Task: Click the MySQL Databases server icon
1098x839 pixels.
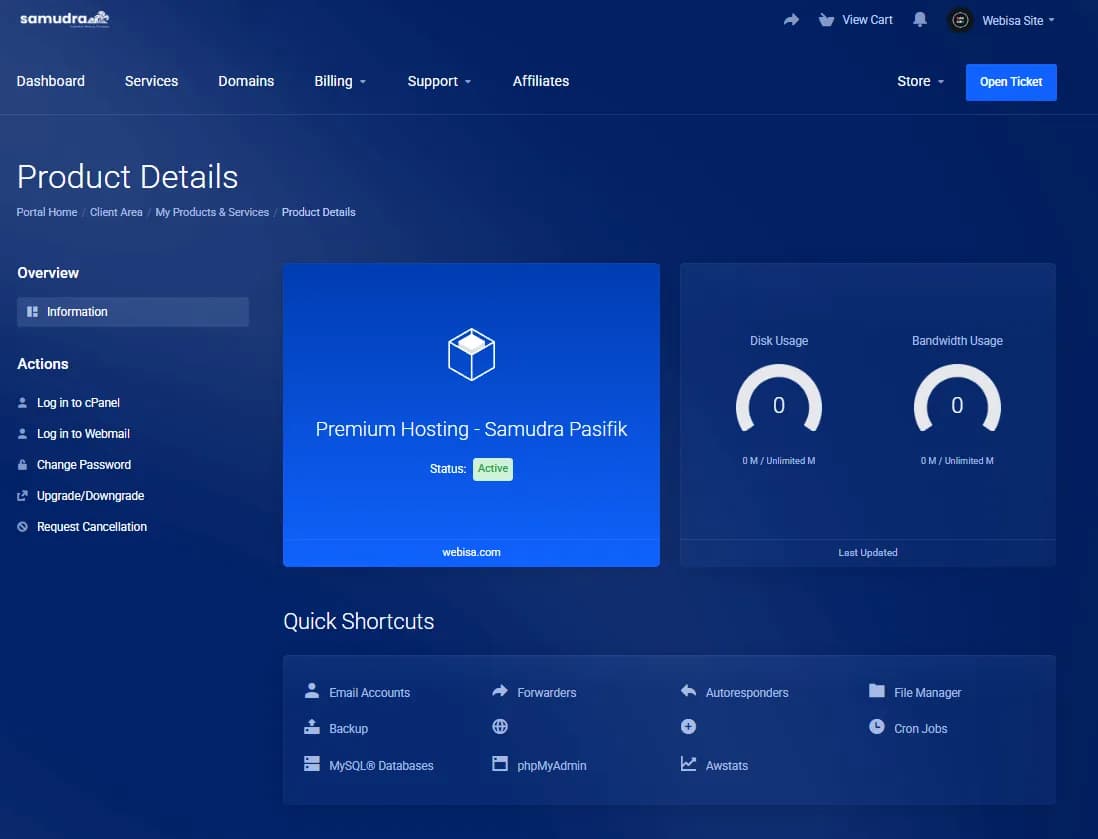Action: coord(312,764)
